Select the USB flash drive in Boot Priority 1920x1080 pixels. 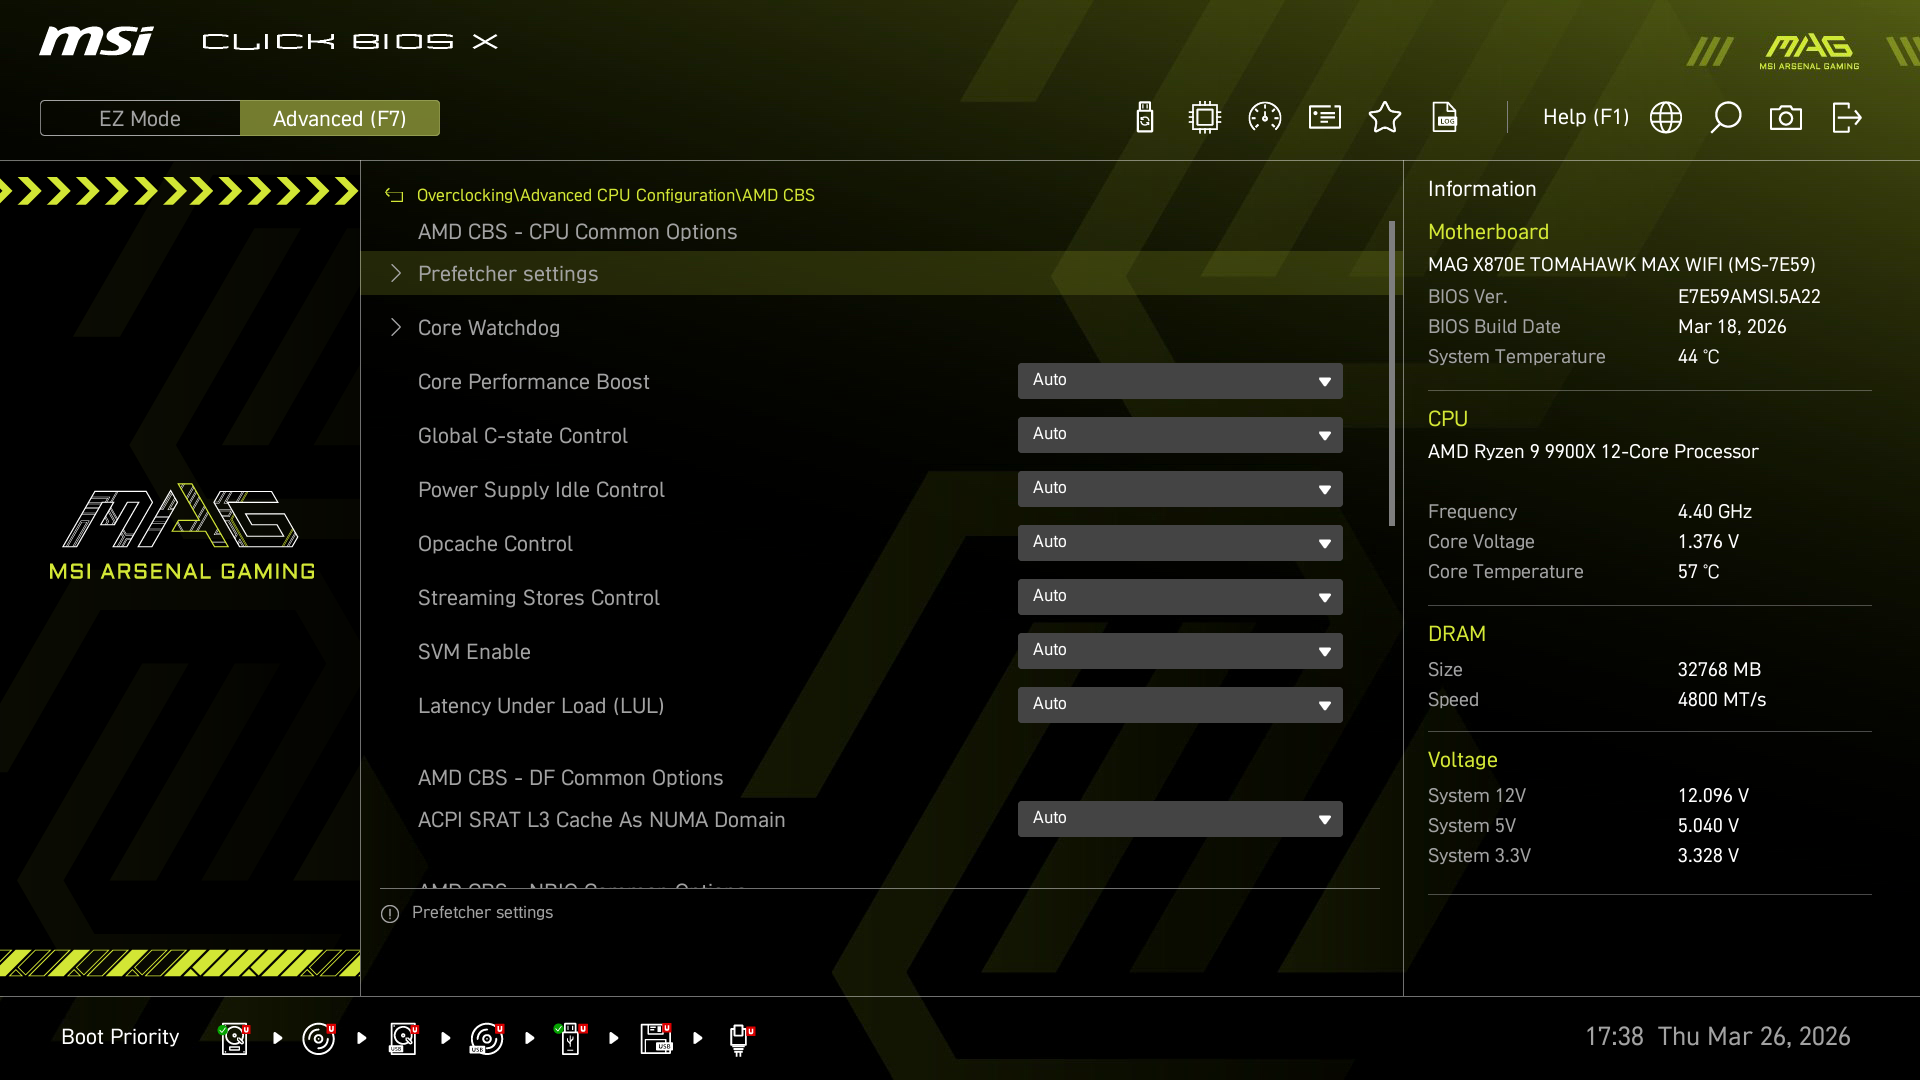571,1038
